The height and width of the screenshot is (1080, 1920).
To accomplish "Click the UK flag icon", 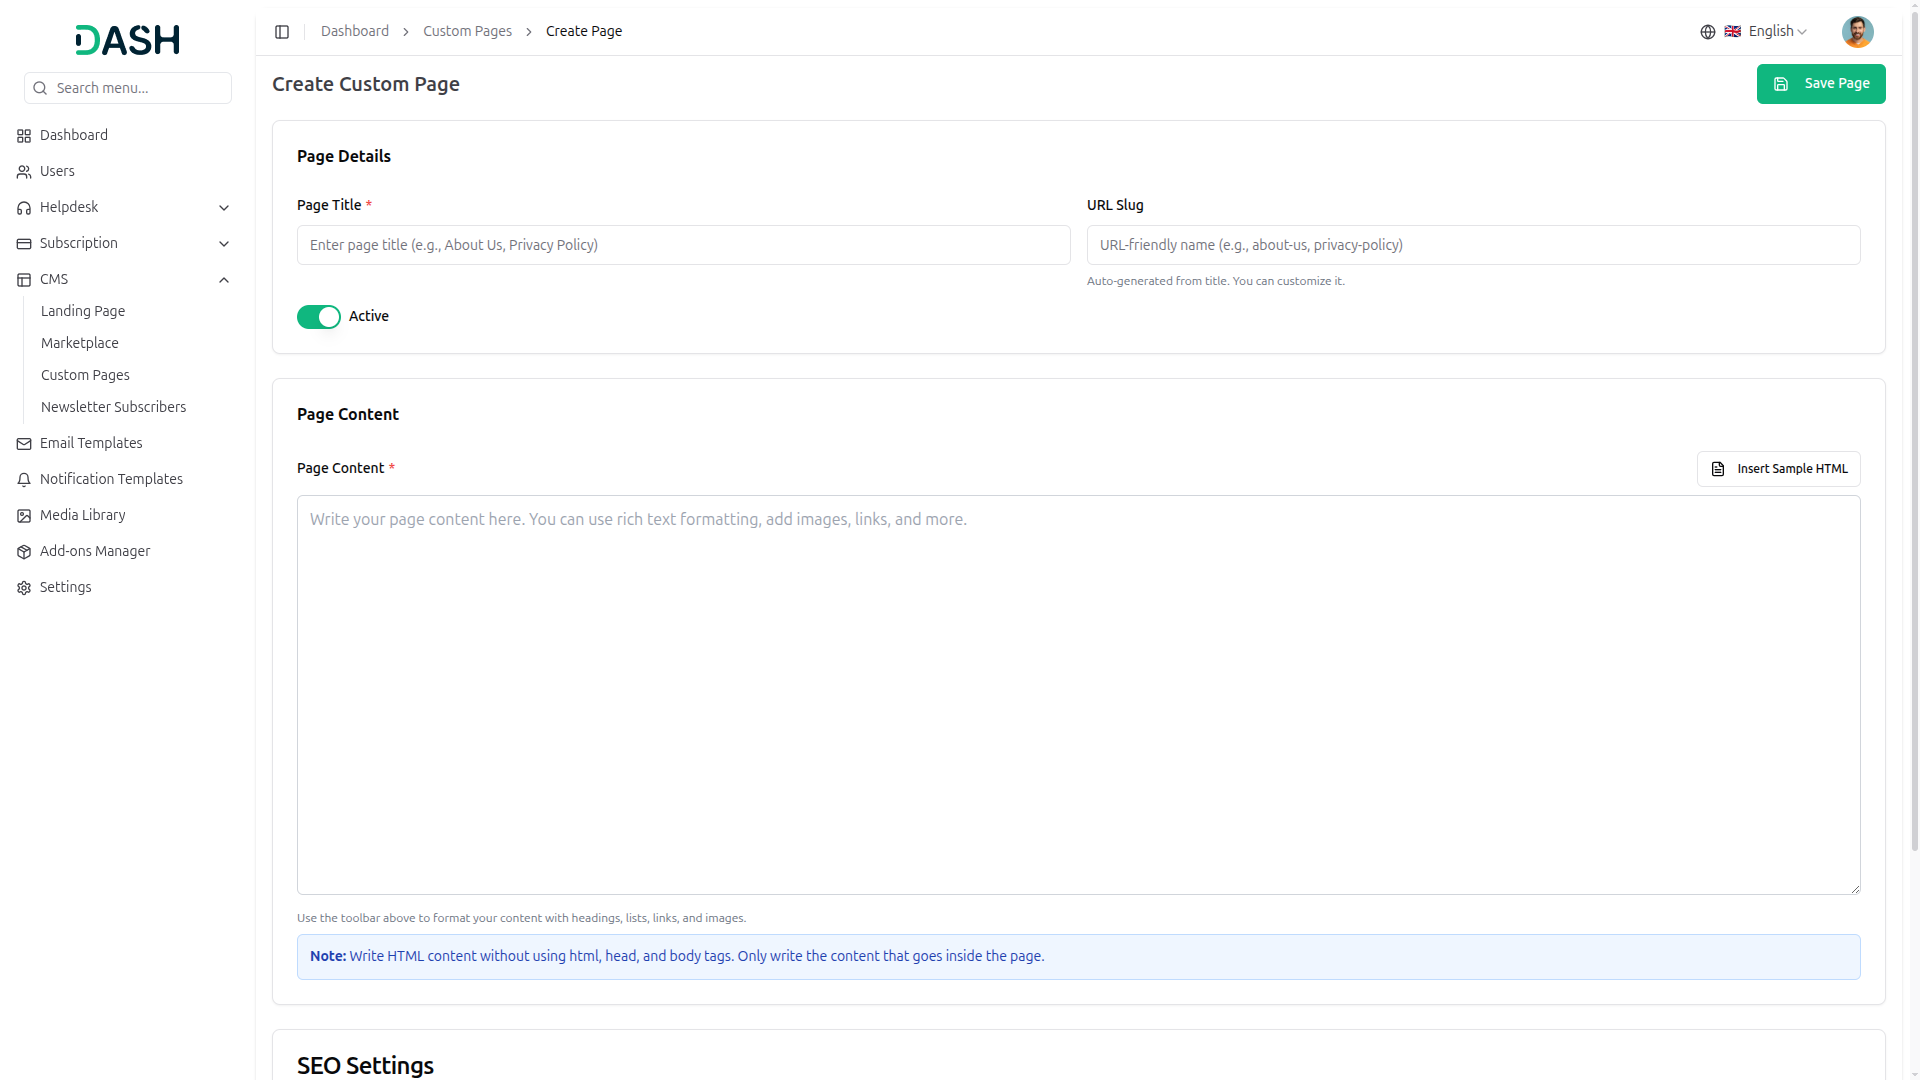I will [1733, 32].
